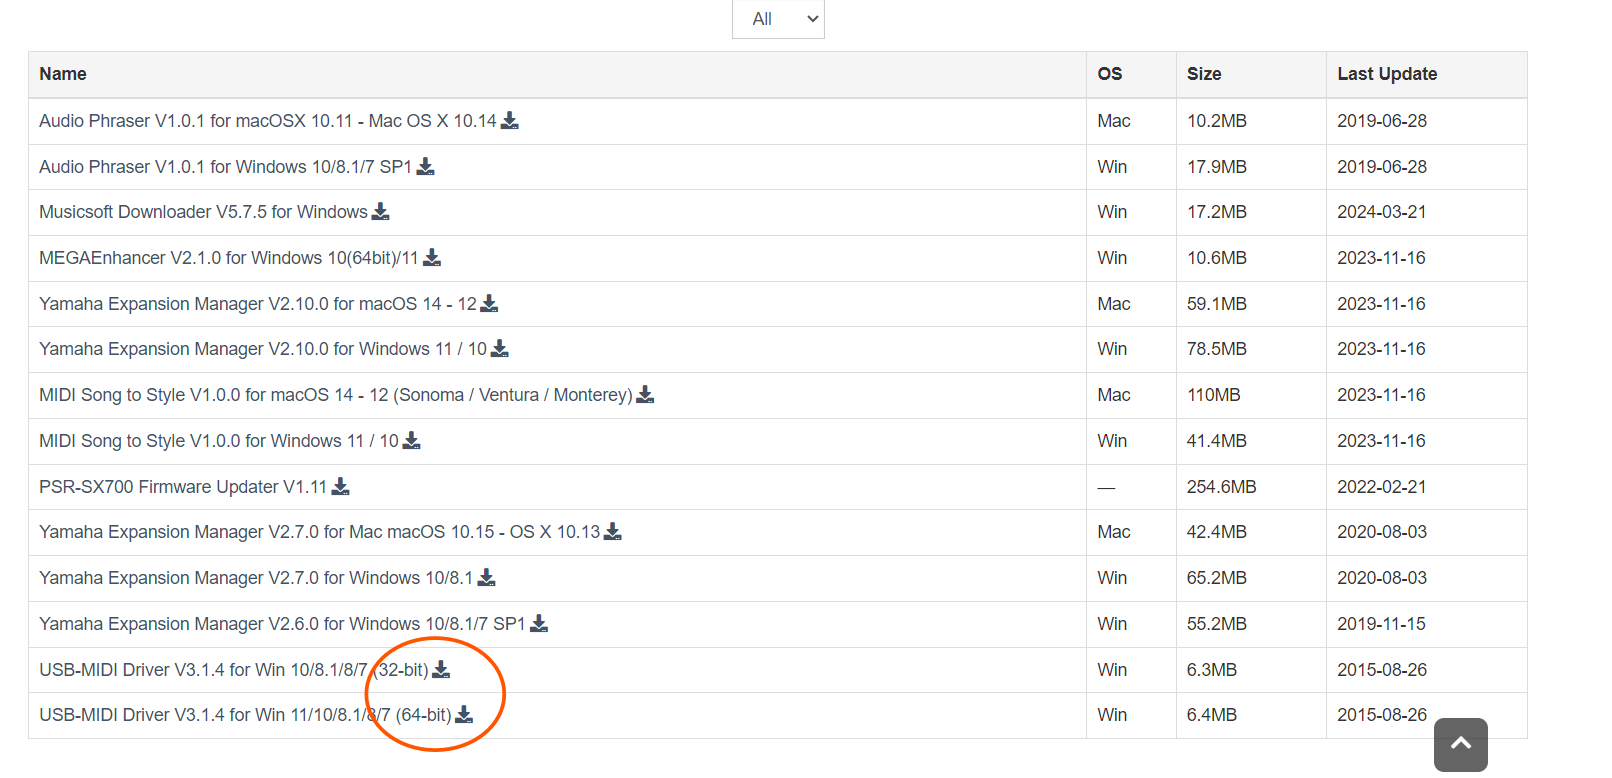Screen dimensions: 1612x778
Task: Select the dash OS cell of PSR-SX700 row
Action: [x=1131, y=487]
